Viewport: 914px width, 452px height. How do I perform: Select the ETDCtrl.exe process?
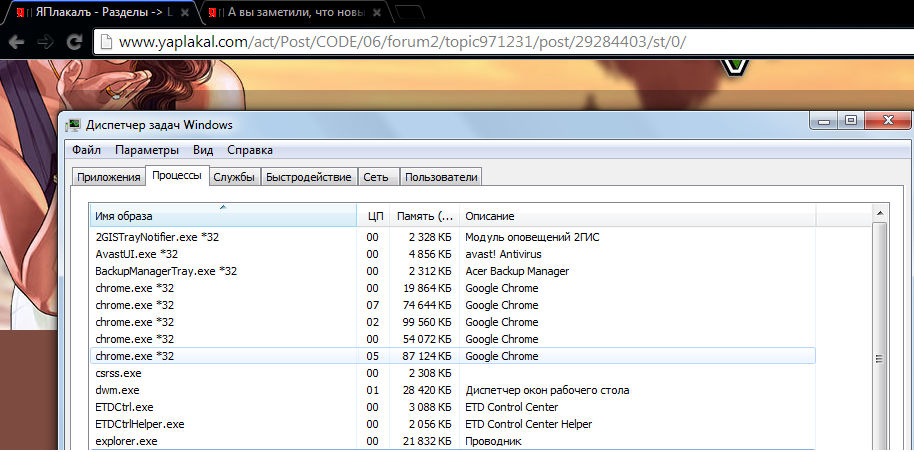[x=453, y=407]
